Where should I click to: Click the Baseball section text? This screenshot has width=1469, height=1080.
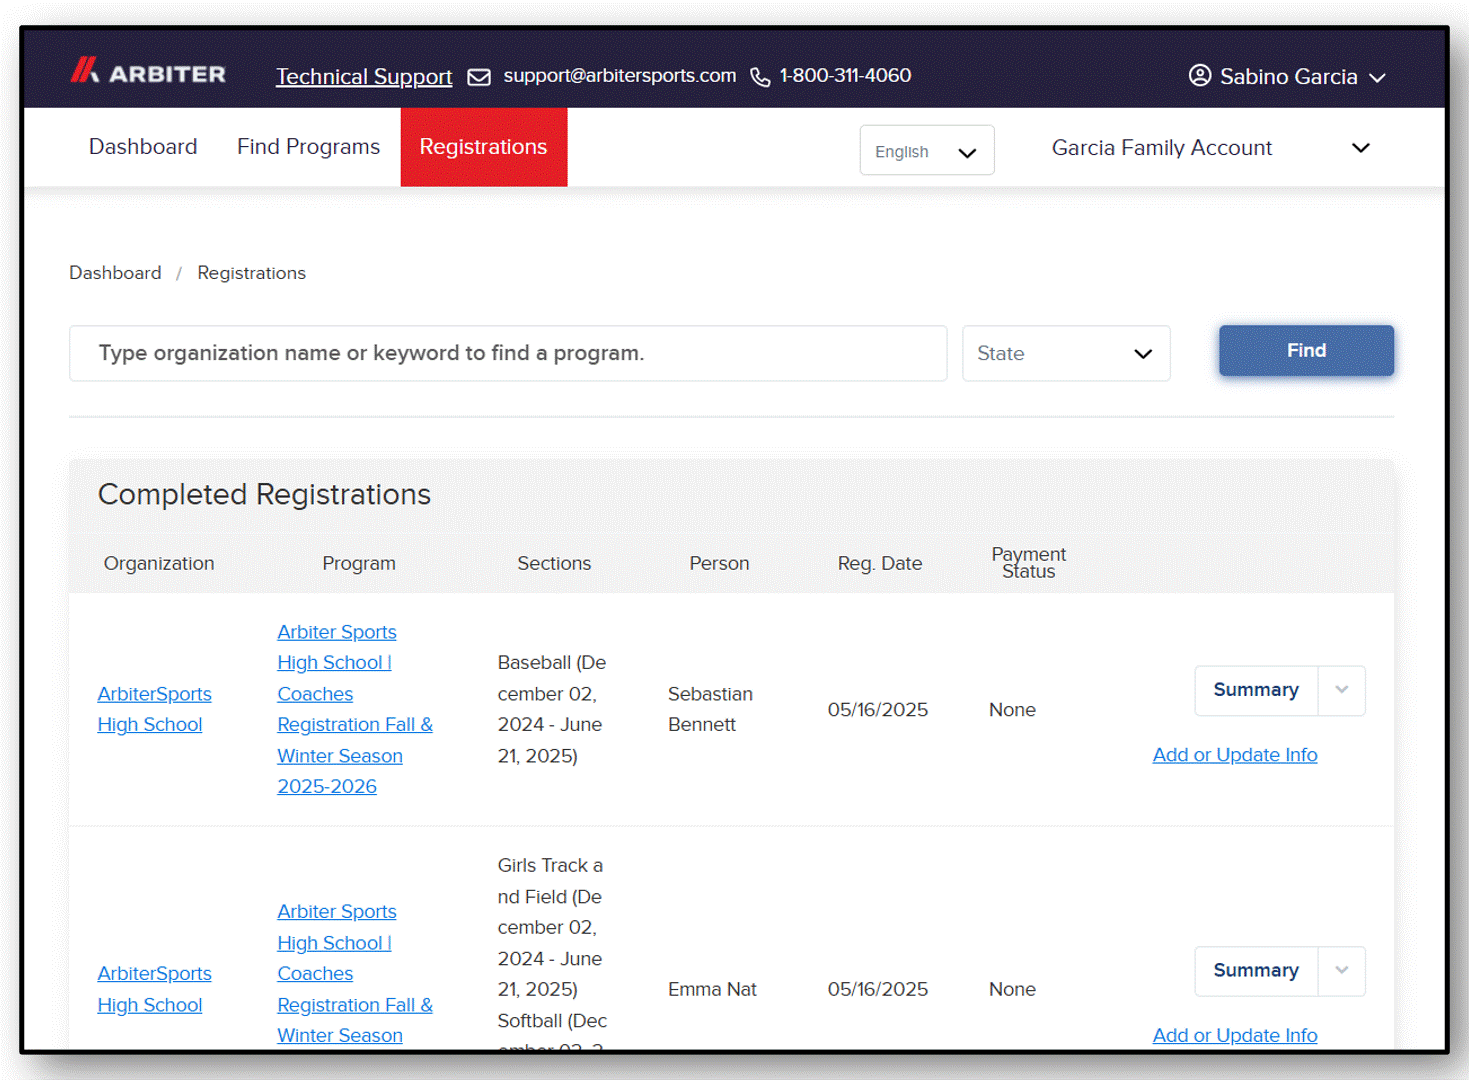coord(552,709)
